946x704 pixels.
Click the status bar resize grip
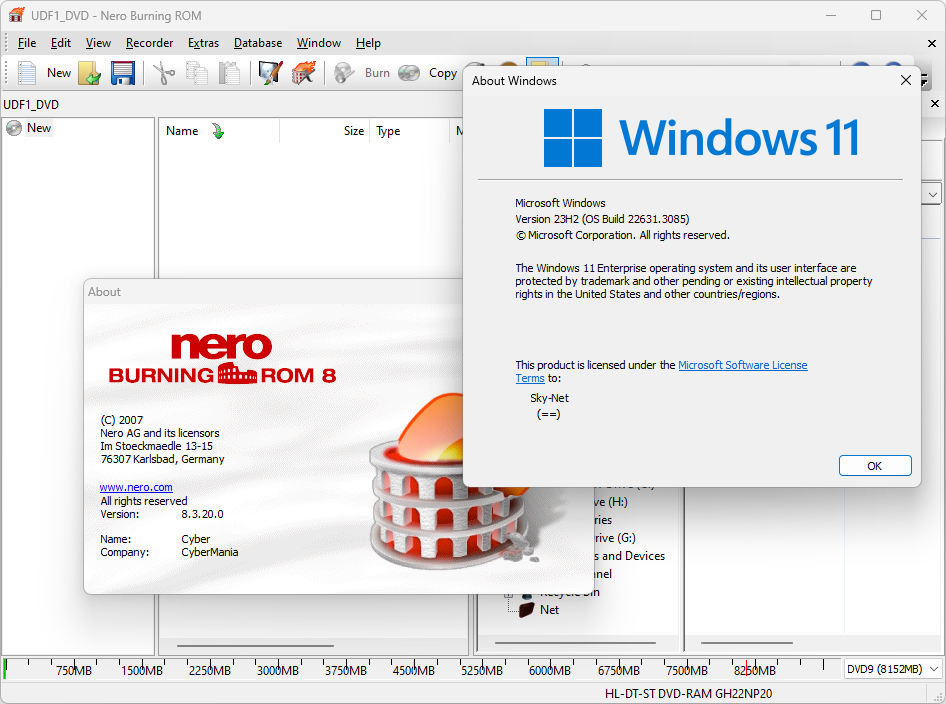point(938,696)
